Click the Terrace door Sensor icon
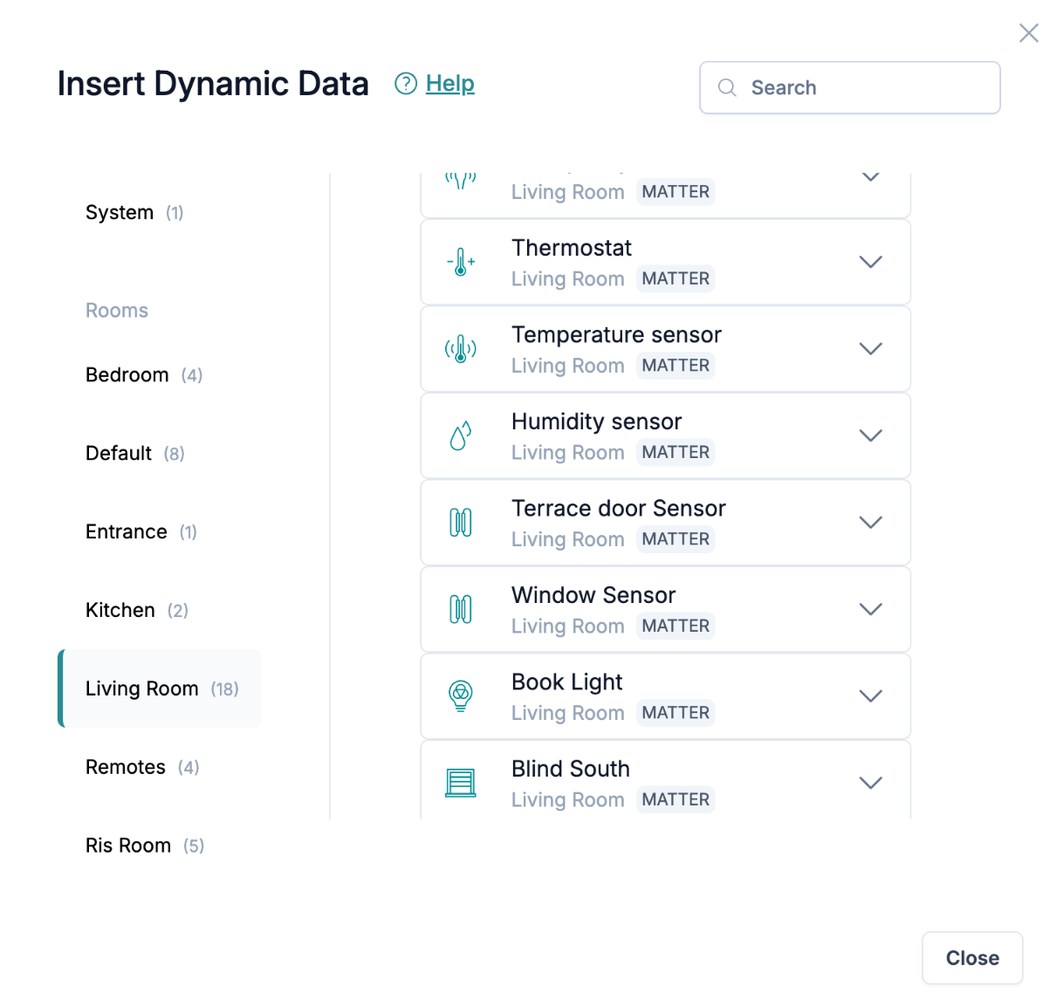Viewport: 1056px width, 1000px height. point(460,523)
